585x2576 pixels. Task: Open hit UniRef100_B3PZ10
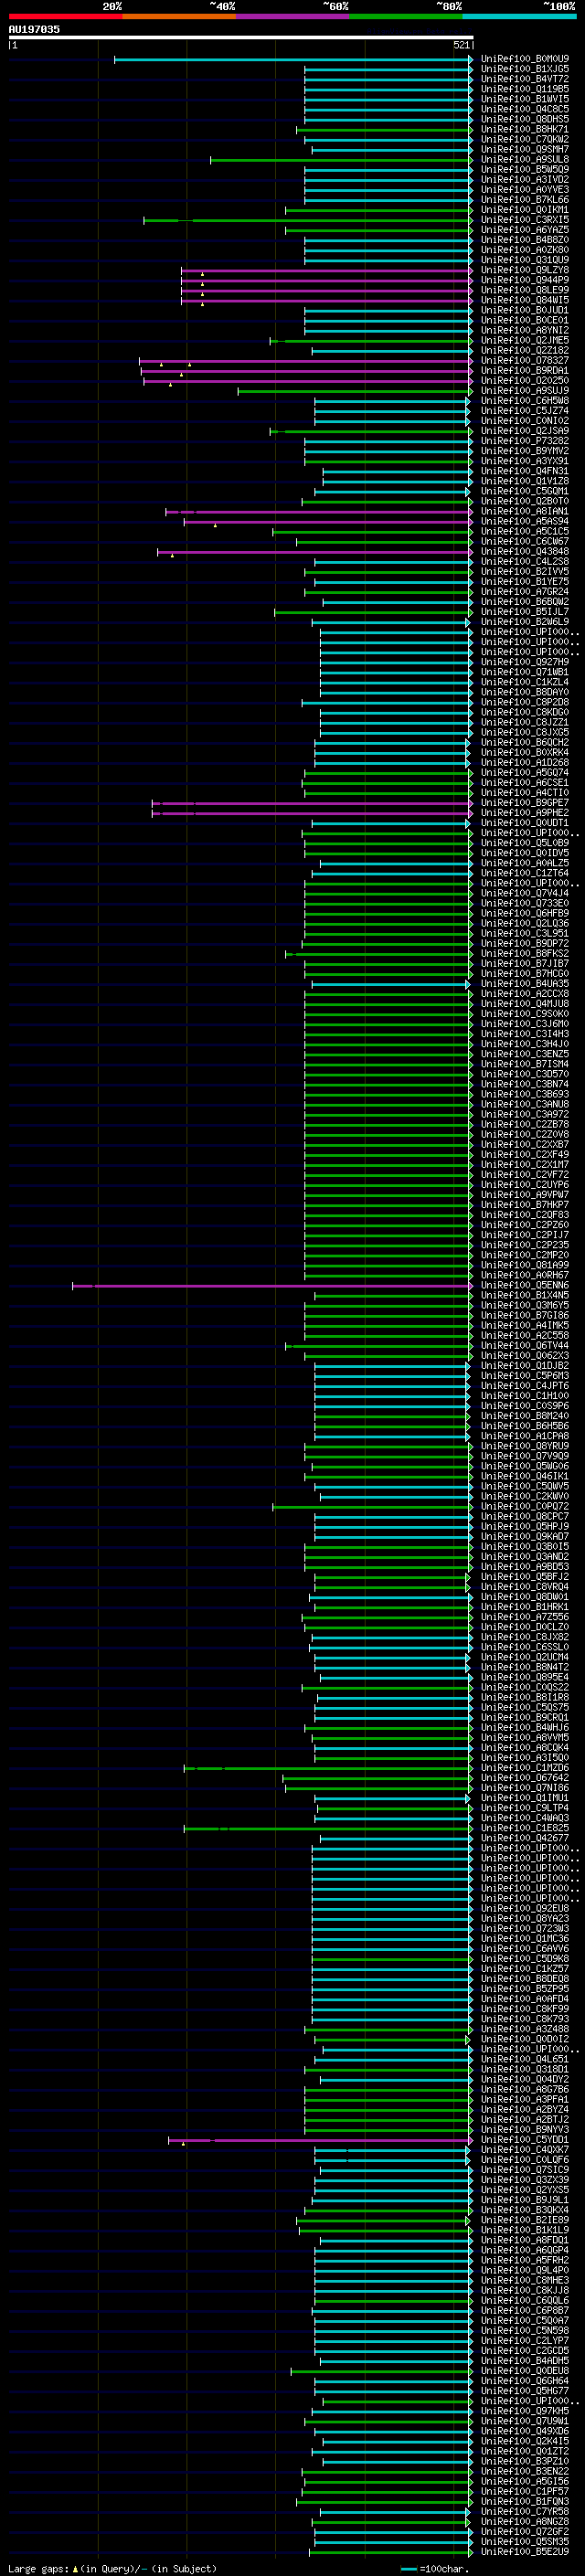pos(525,2462)
